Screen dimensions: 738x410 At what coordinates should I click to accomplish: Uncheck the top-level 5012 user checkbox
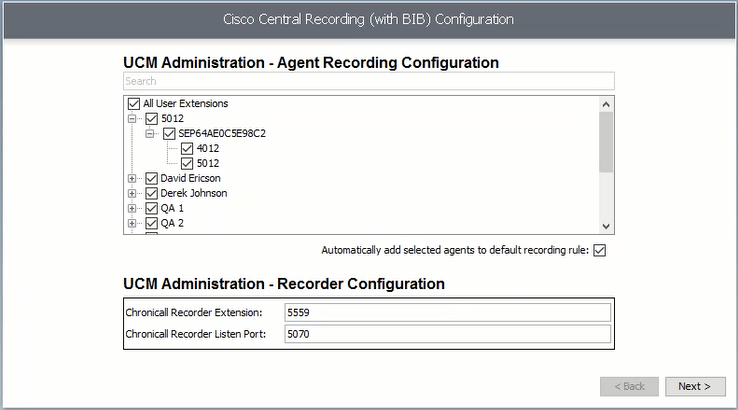click(152, 119)
